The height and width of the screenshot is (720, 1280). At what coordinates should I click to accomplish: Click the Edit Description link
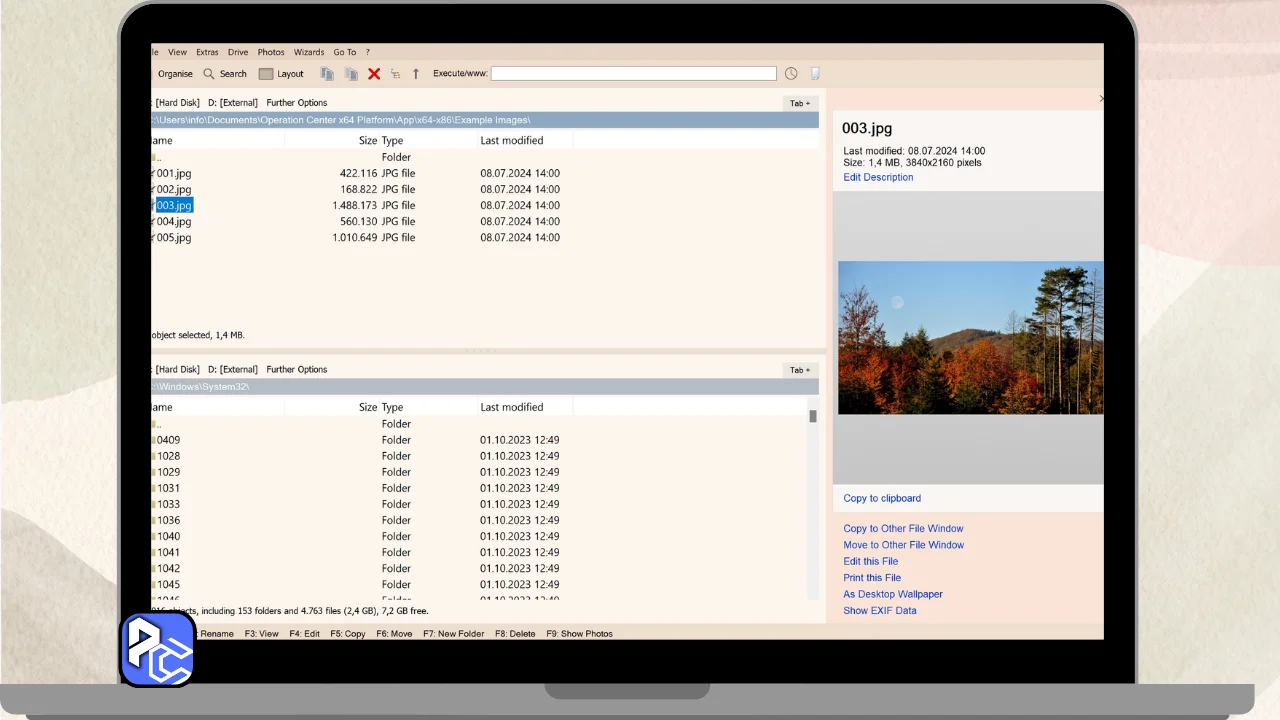(x=878, y=177)
